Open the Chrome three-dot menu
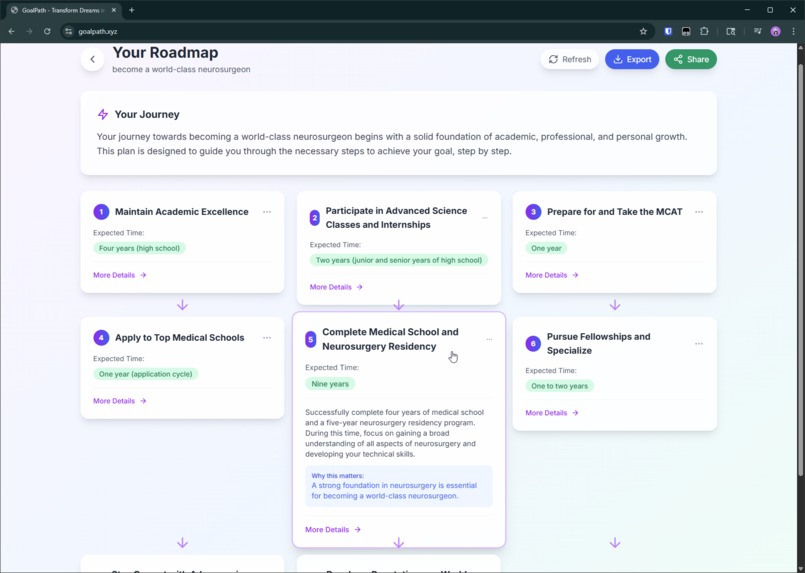 [793, 31]
